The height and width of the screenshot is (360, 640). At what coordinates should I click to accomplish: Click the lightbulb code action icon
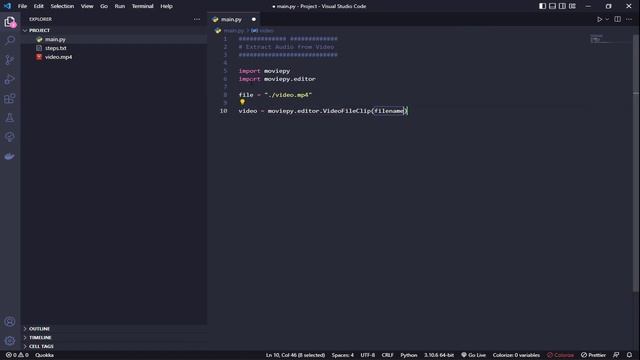pos(242,102)
